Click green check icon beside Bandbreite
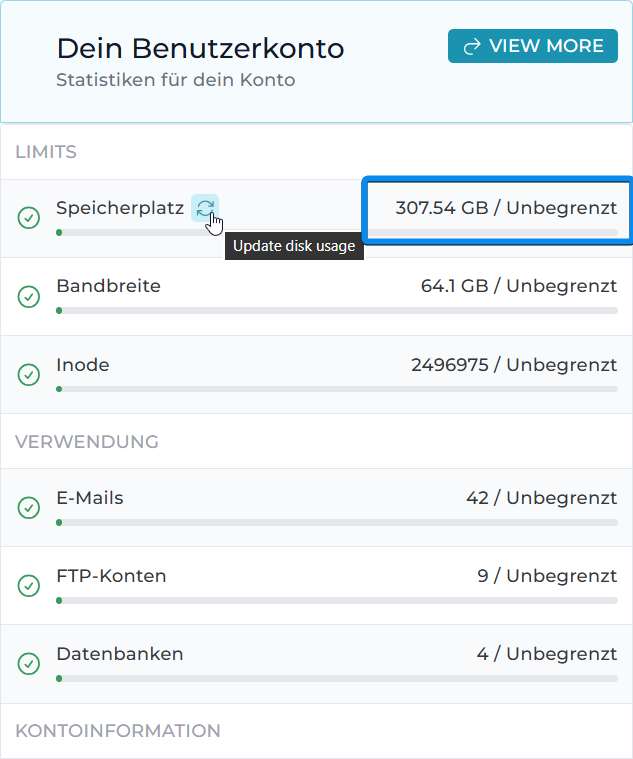633x759 pixels. [30, 296]
